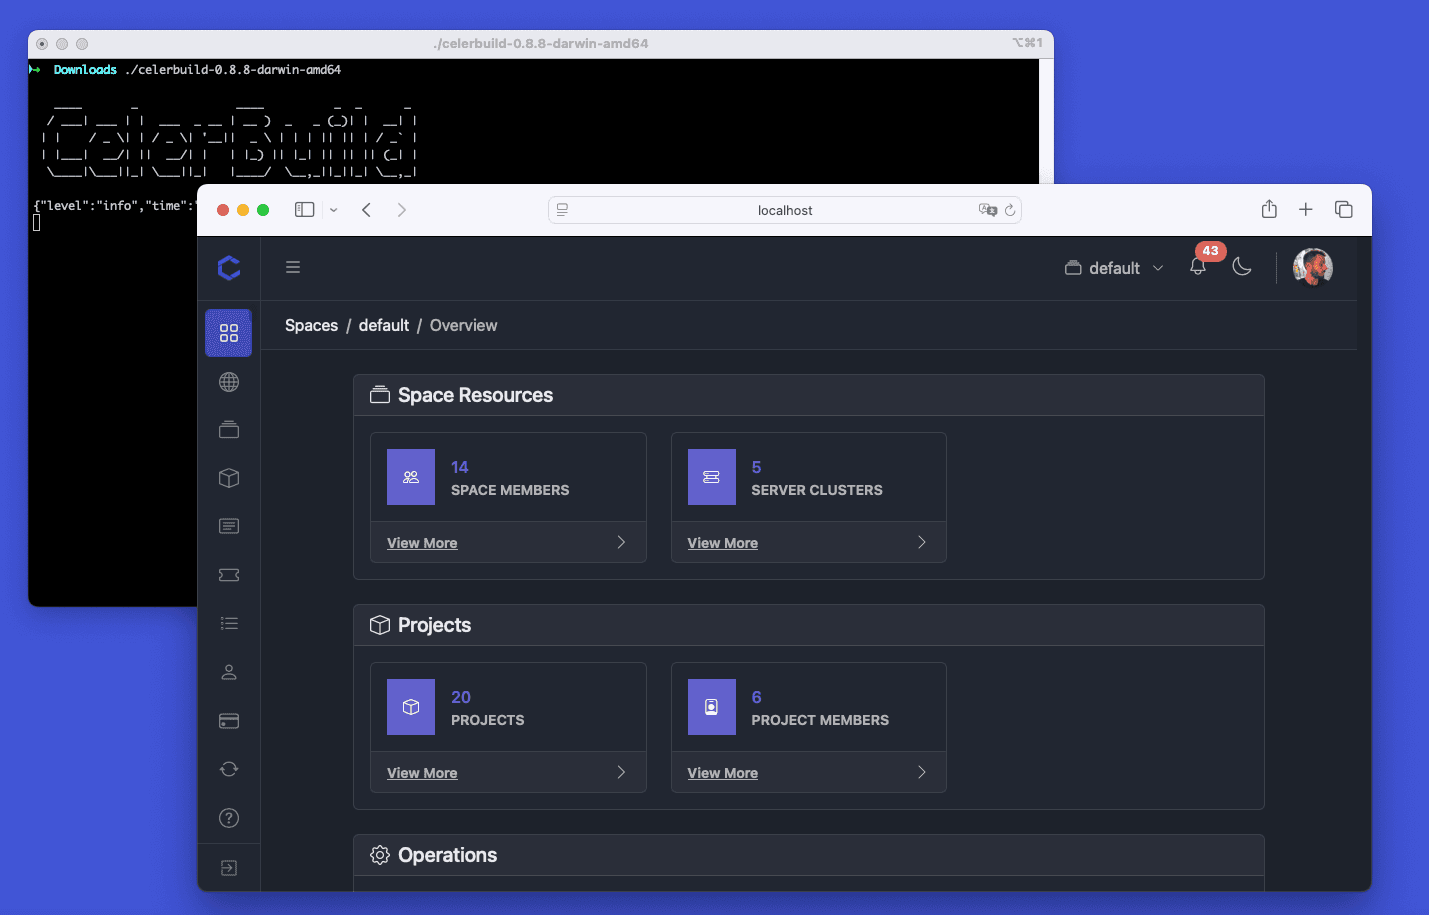Screen dimensions: 1429x915
Task: Open the bulleted list icon in the sidebar
Action: pyautogui.click(x=229, y=623)
